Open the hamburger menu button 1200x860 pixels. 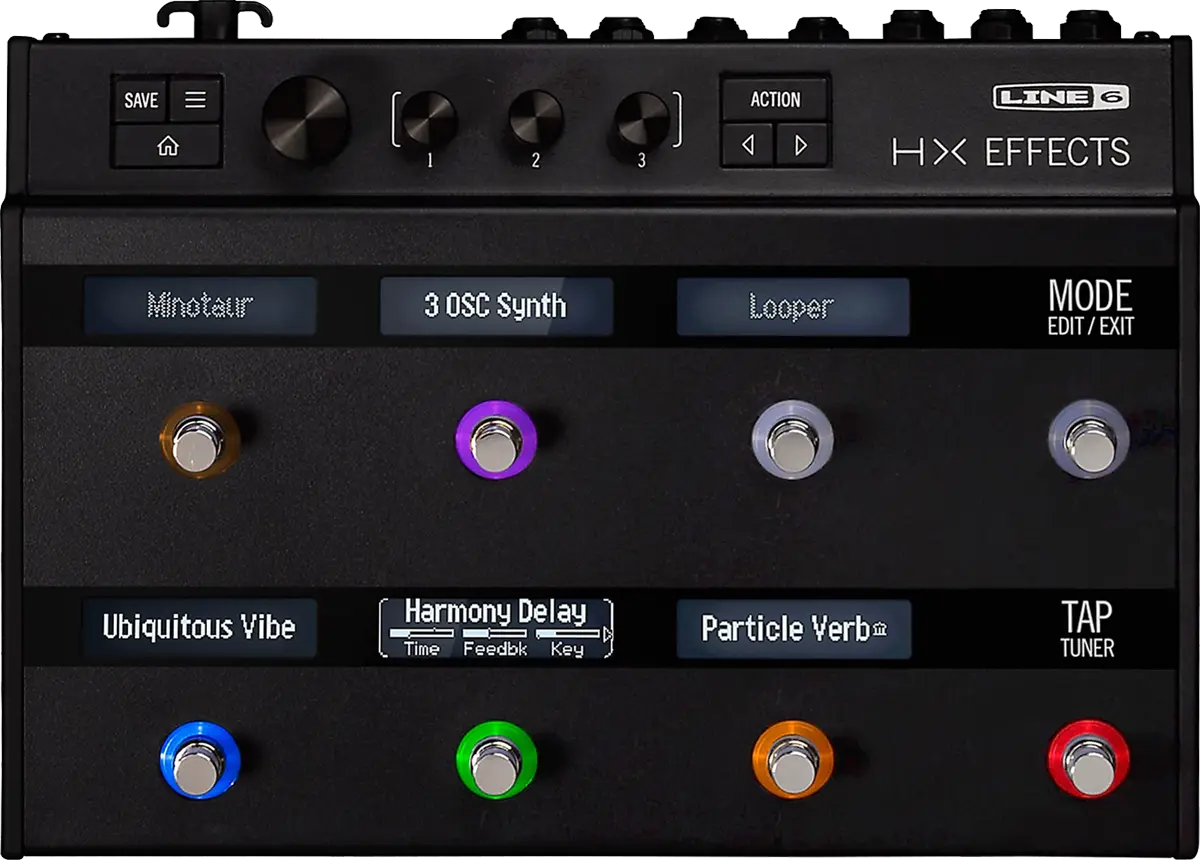pos(195,100)
